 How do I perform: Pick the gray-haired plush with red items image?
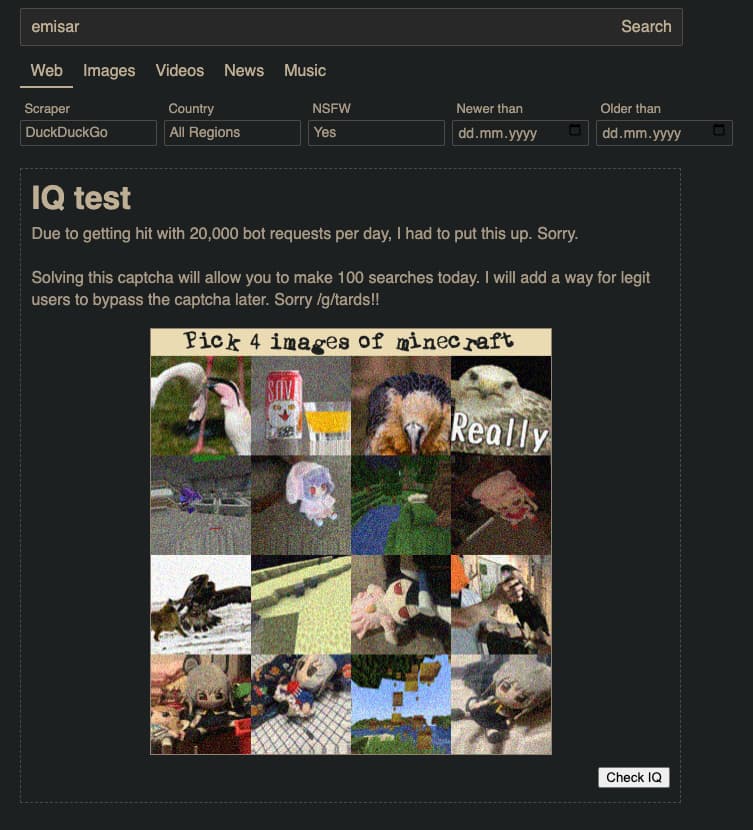(201, 704)
